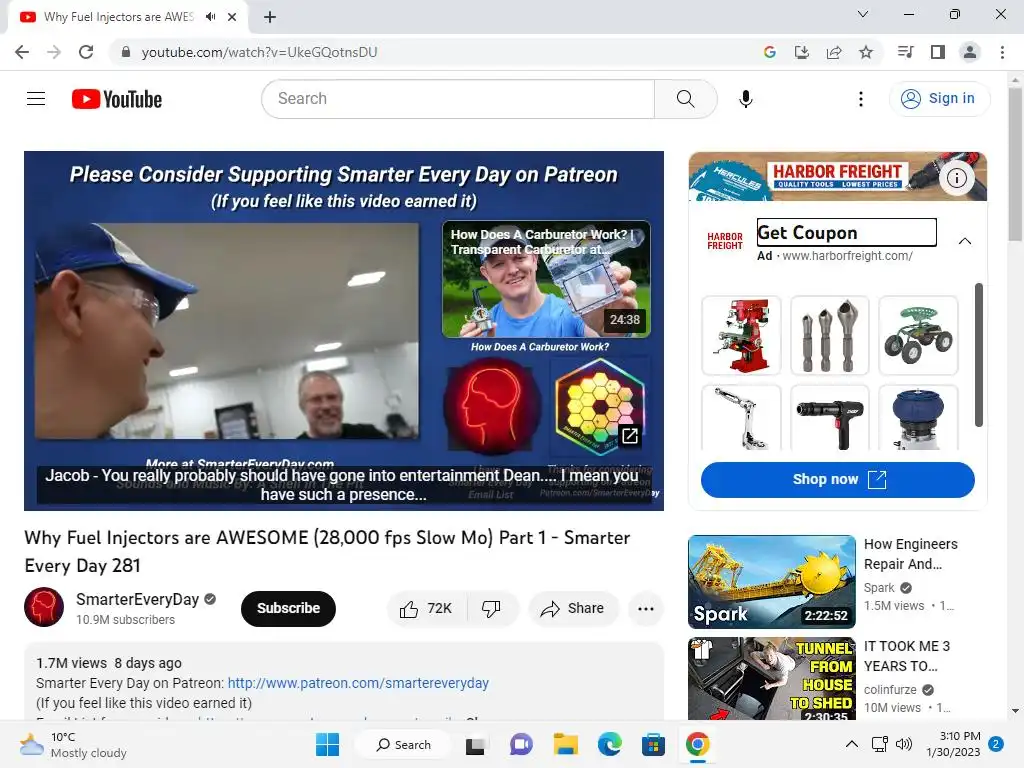Launch Microsoft Edge from taskbar
This screenshot has height=768, width=1024.
point(609,744)
